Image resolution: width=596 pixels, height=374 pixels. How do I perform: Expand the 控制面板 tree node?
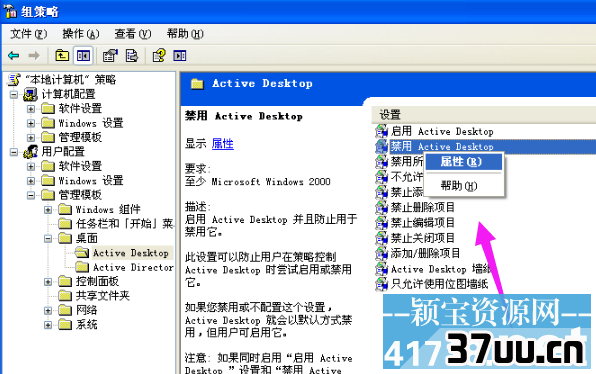click(x=48, y=282)
